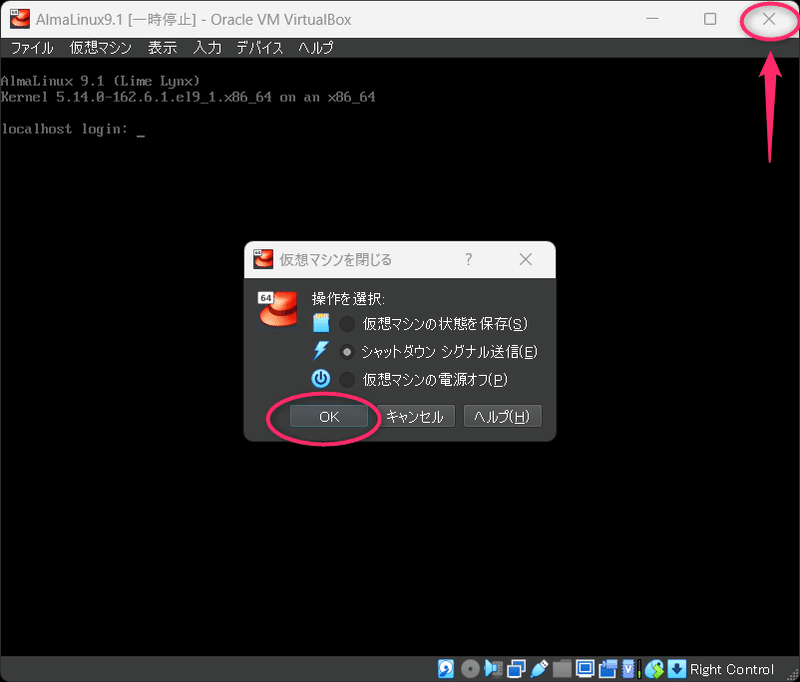Click the キャンセル button
The width and height of the screenshot is (800, 682).
(415, 417)
